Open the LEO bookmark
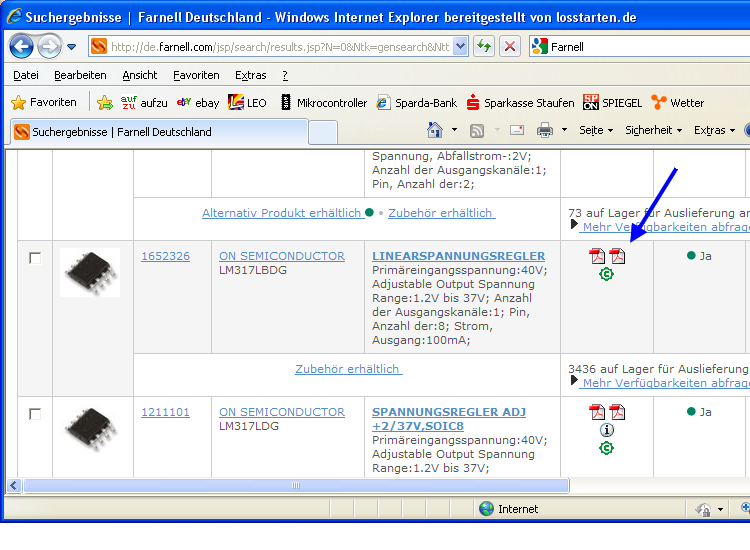 tap(247, 102)
